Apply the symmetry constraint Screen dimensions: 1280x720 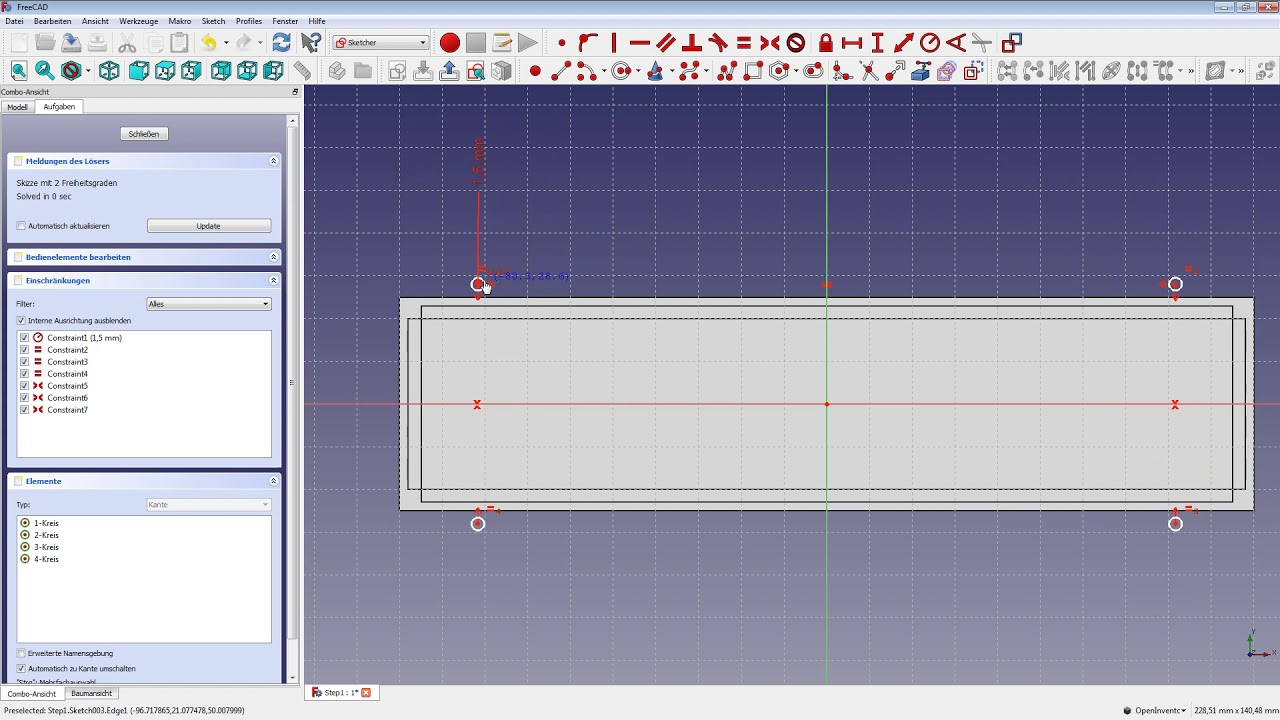click(770, 43)
